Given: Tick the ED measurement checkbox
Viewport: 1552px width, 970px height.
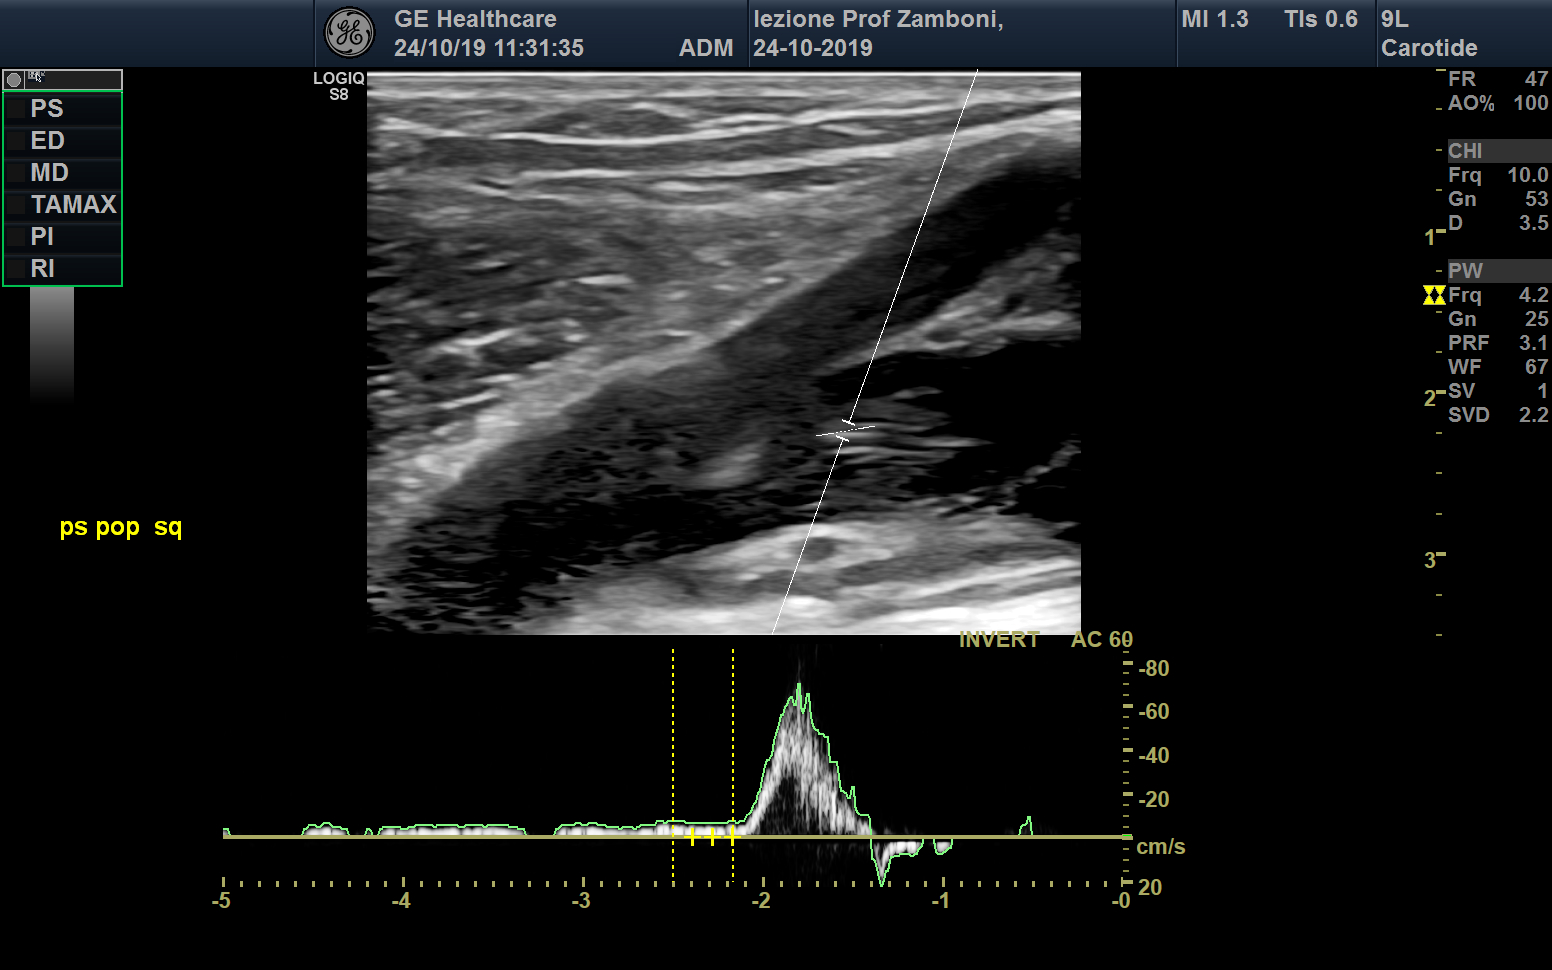Looking at the screenshot, I should coord(17,141).
